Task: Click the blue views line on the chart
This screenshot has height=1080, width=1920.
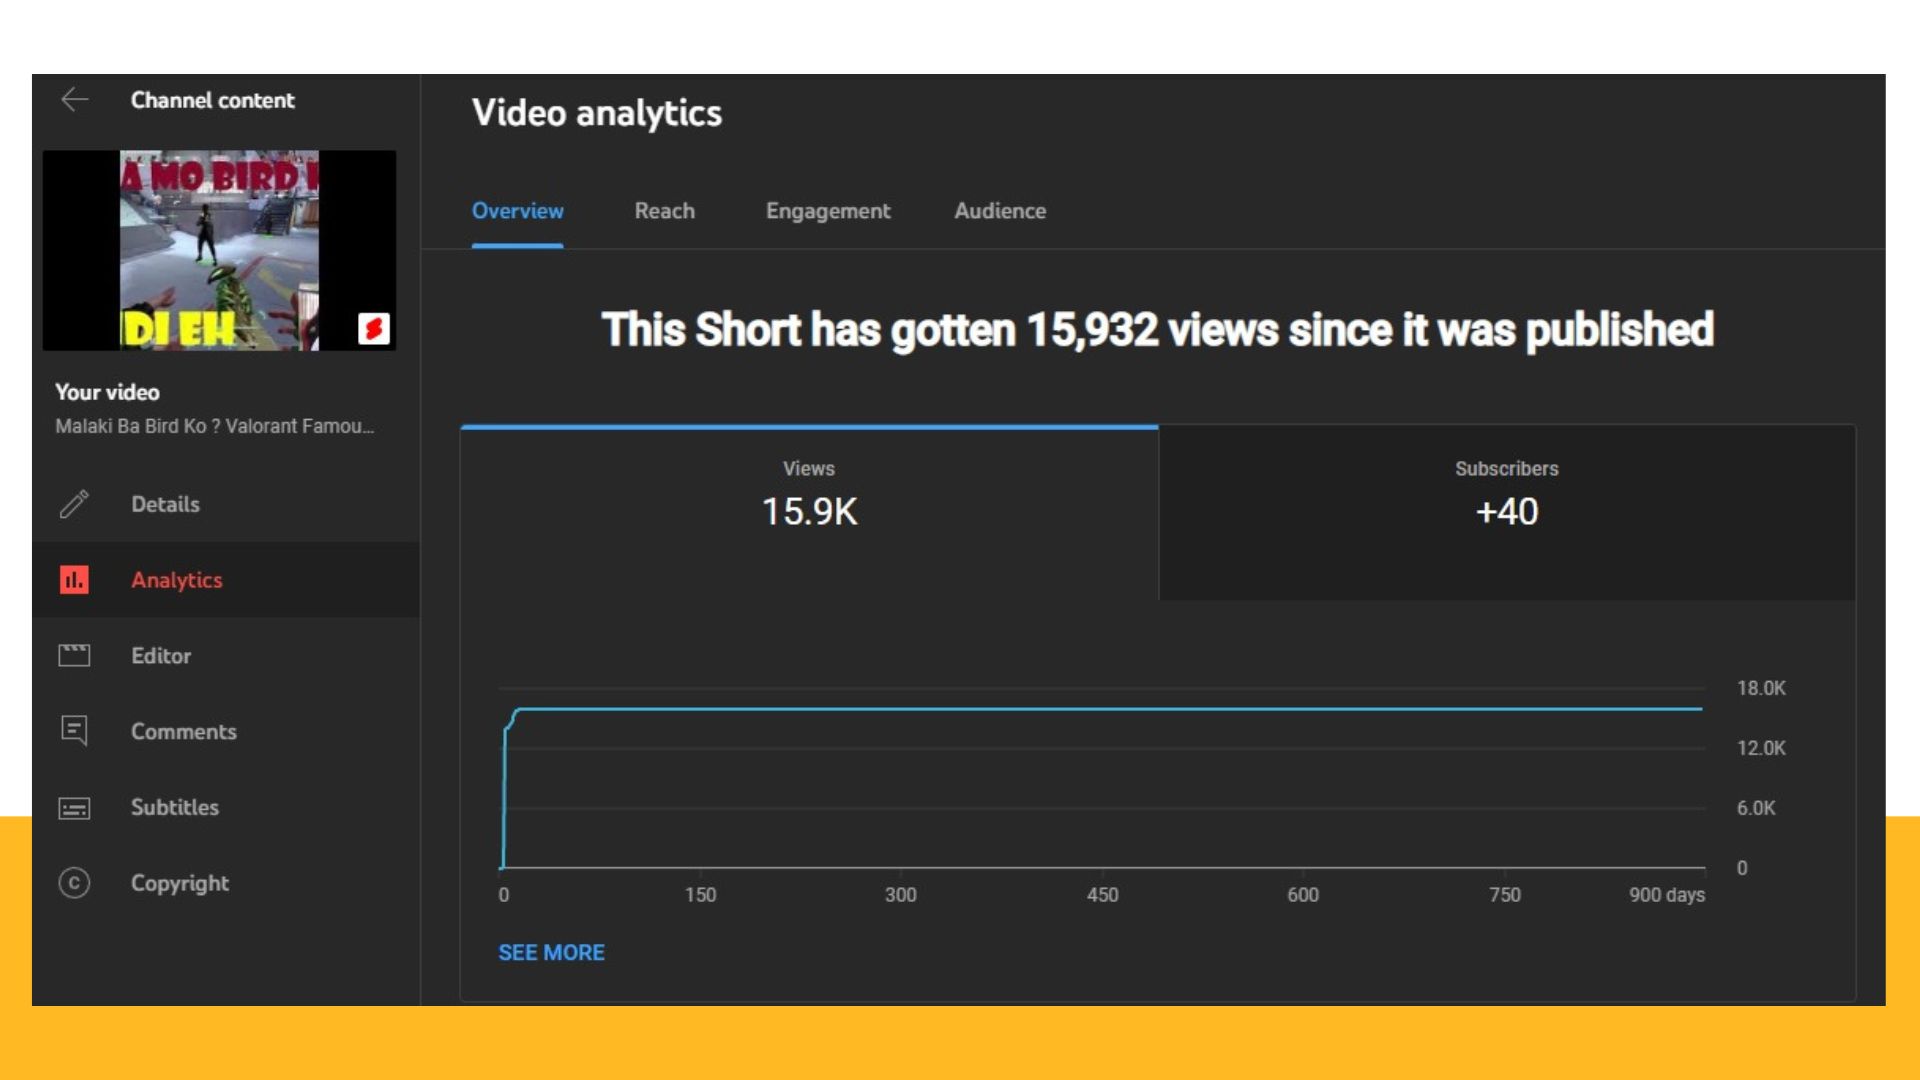Action: click(x=1100, y=709)
